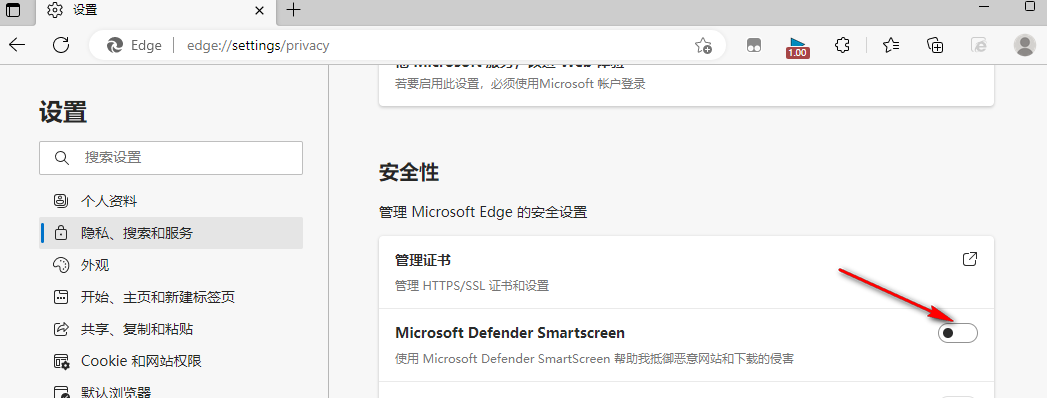Open the user profile avatar
The image size is (1047, 398).
(x=1024, y=45)
